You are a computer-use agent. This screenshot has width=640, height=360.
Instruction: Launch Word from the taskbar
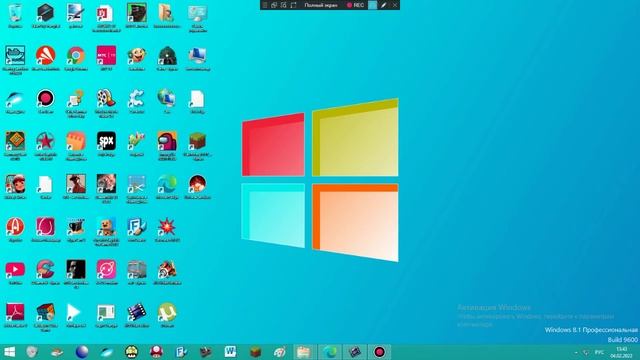pos(230,352)
